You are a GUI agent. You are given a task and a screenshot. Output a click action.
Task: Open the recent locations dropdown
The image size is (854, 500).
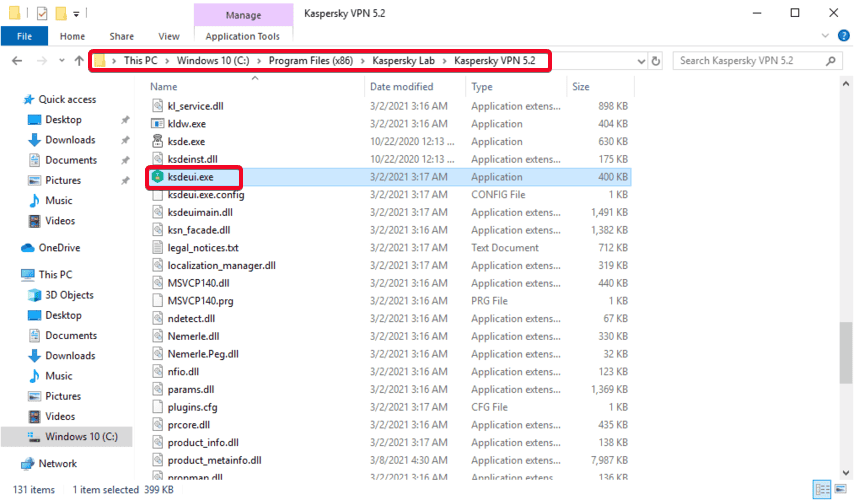(x=62, y=60)
